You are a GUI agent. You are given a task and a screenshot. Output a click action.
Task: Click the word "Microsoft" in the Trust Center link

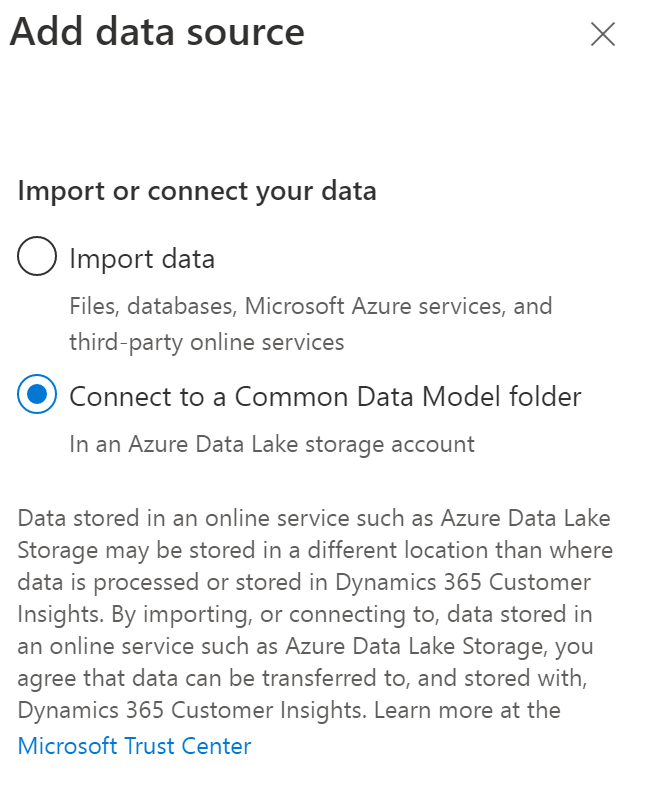click(x=66, y=745)
